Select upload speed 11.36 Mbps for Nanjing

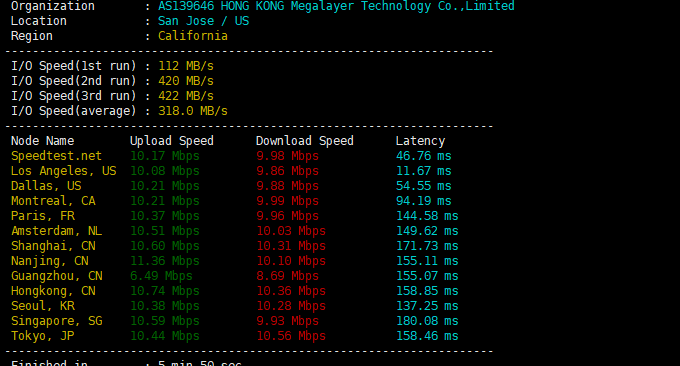point(165,261)
